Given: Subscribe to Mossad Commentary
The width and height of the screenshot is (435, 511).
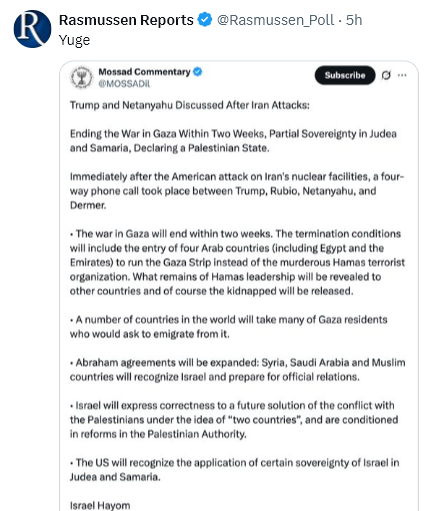Looking at the screenshot, I should click(345, 75).
